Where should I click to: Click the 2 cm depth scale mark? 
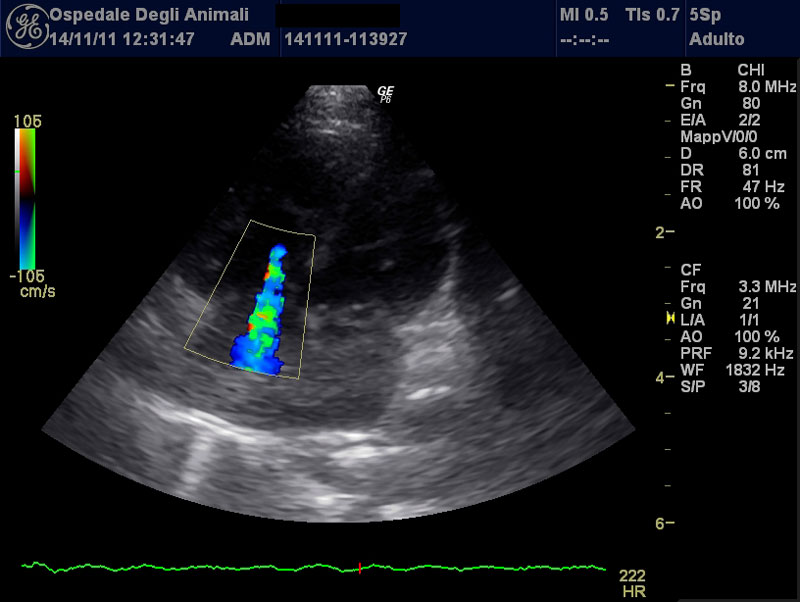coord(665,232)
